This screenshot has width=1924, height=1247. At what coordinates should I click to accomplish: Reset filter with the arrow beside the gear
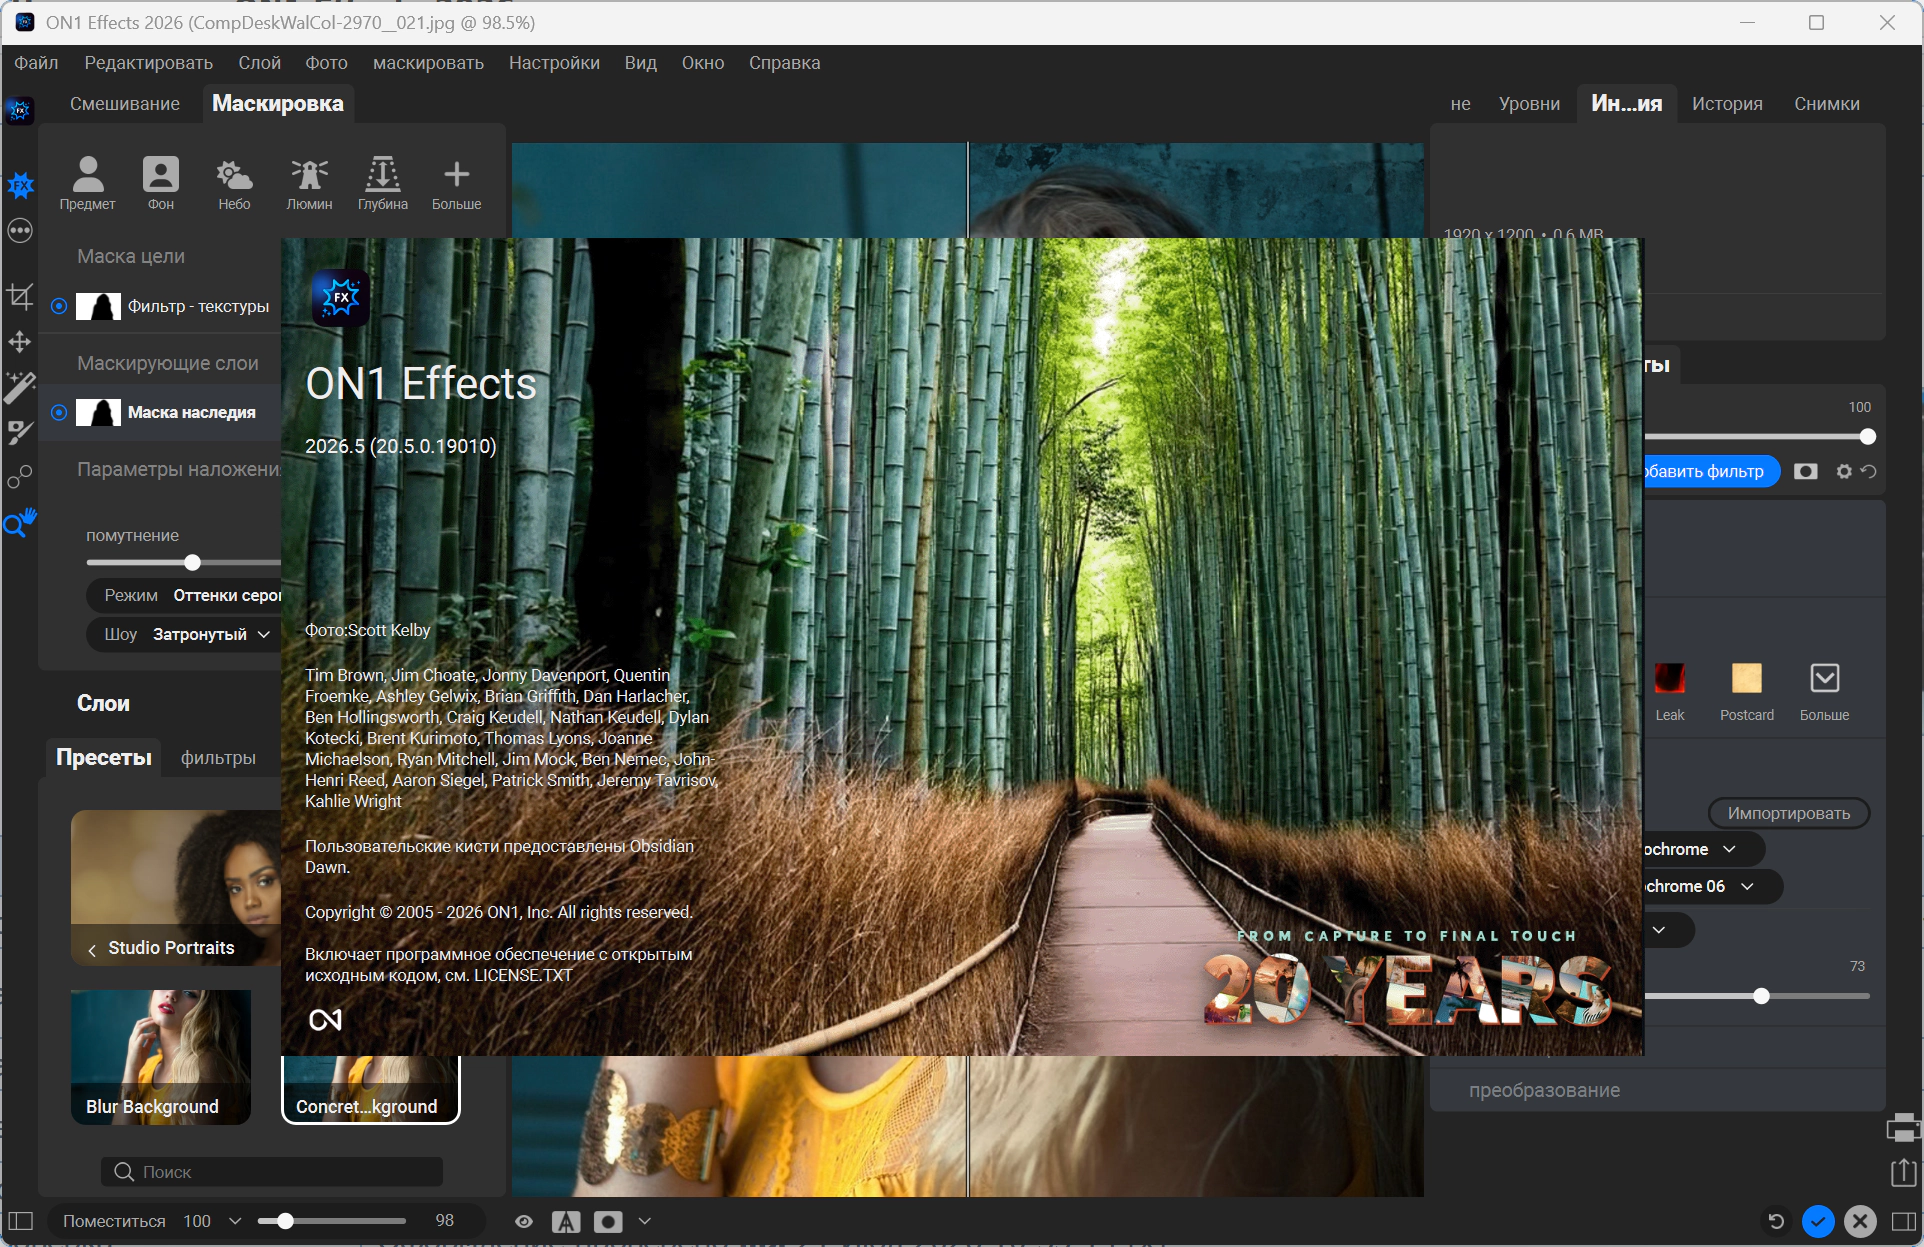pos(1868,471)
